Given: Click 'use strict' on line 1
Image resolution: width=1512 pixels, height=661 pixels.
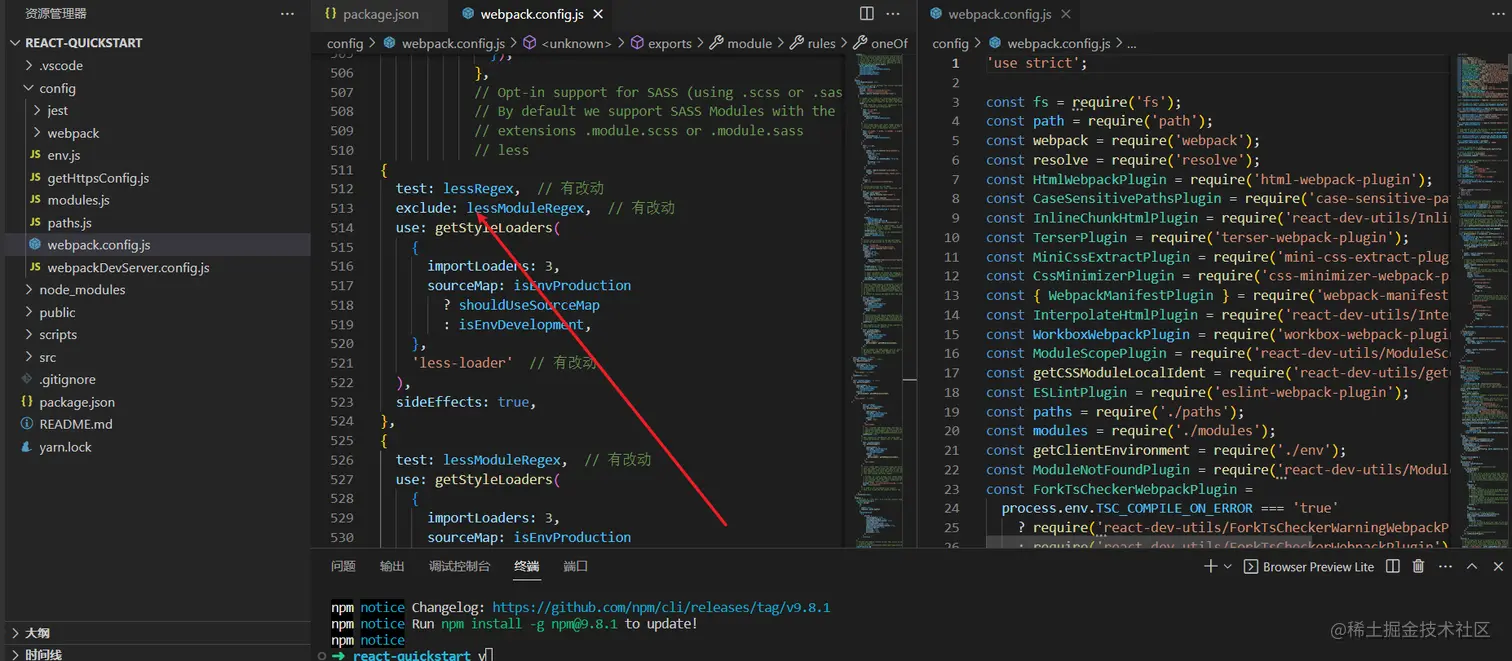Looking at the screenshot, I should [1033, 63].
